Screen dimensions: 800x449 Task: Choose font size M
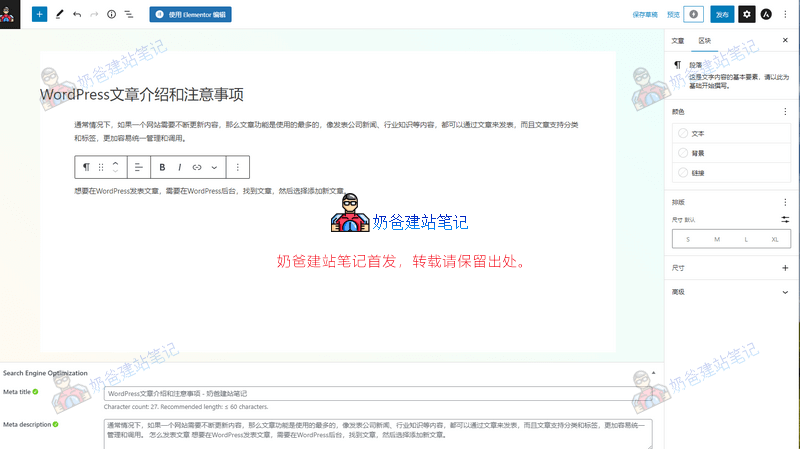[x=717, y=239]
